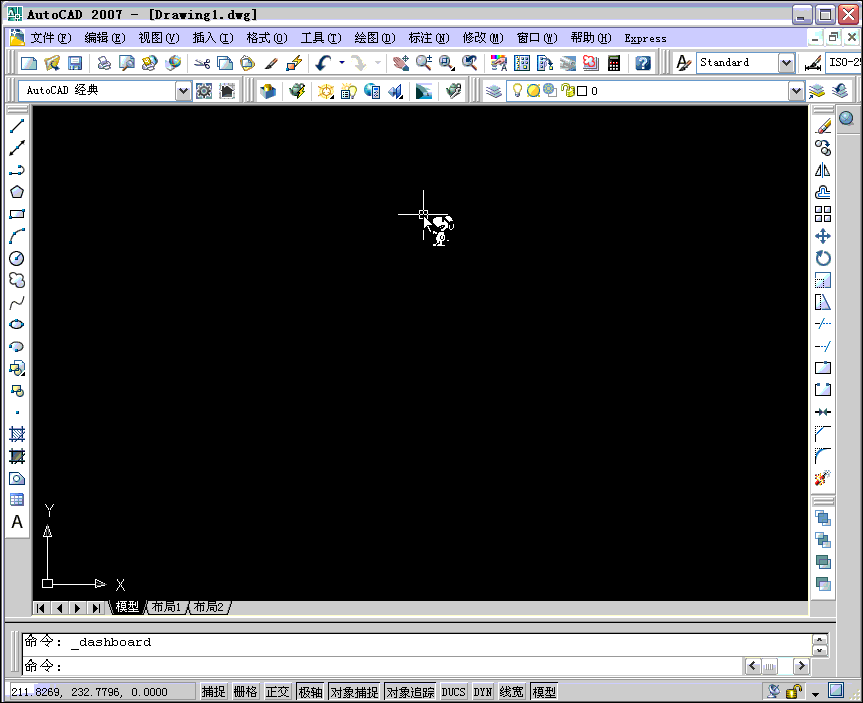Select the Polygon drawing tool
The image size is (863, 703).
17,191
